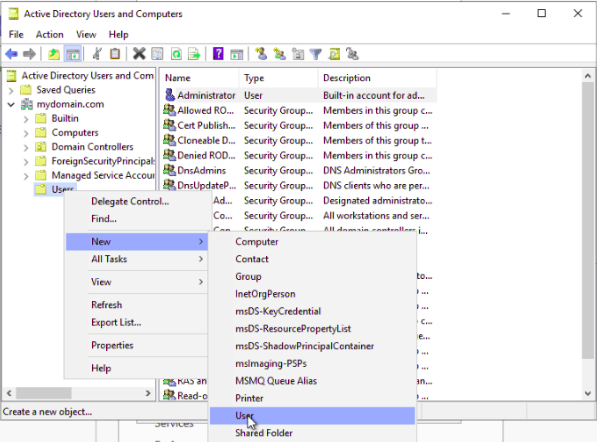Click the Domain Controllers folder icon
This screenshot has width=597, height=442.
coord(41,147)
